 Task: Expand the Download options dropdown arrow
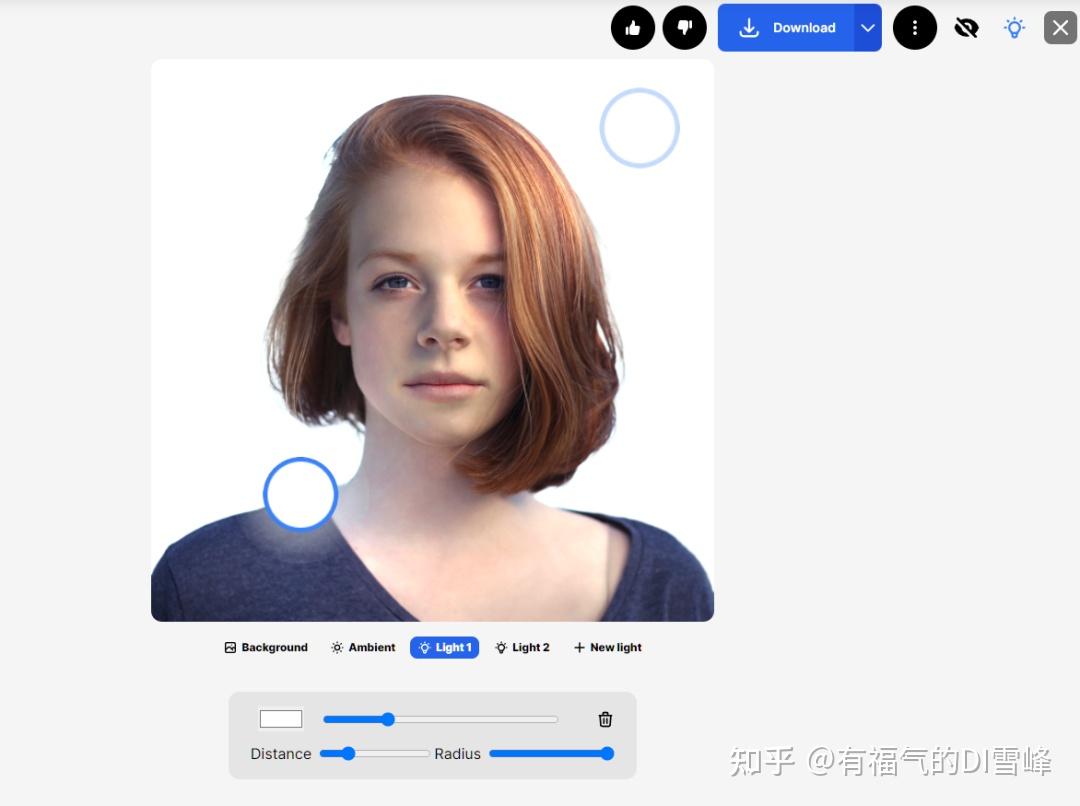tap(868, 28)
